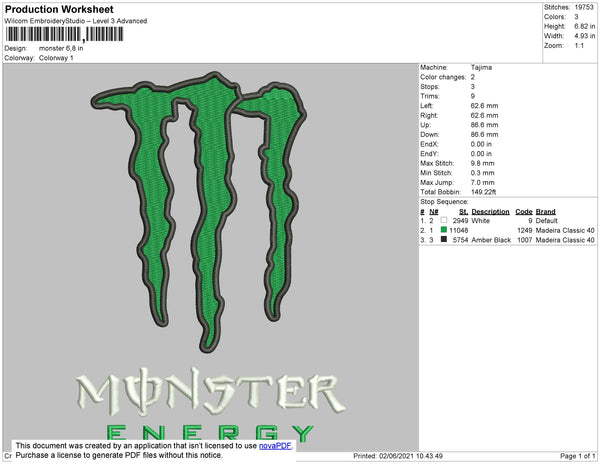
Task: Click the '62.6 mm' value beside Left
Action: click(x=484, y=106)
